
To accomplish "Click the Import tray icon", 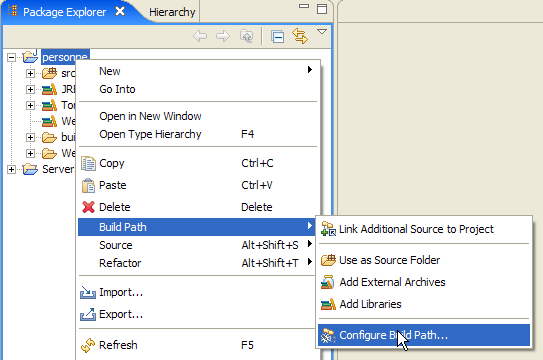I will [x=88, y=292].
